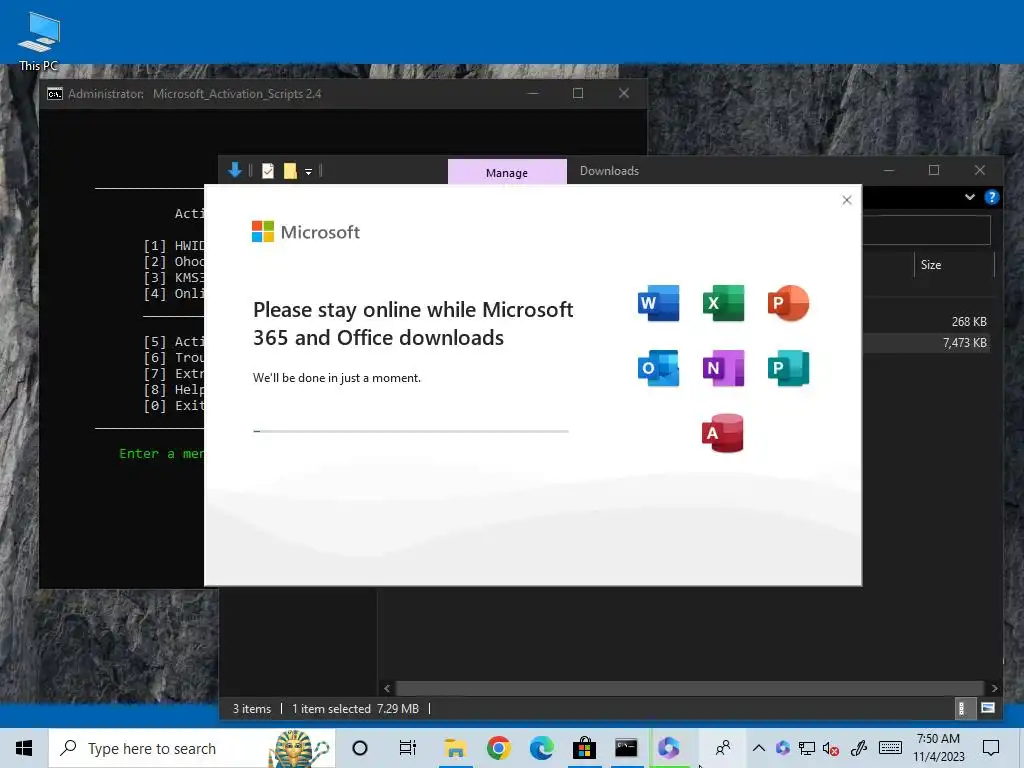The image size is (1024, 768).
Task: Click the Publisher icon in Office installer
Action: point(788,368)
